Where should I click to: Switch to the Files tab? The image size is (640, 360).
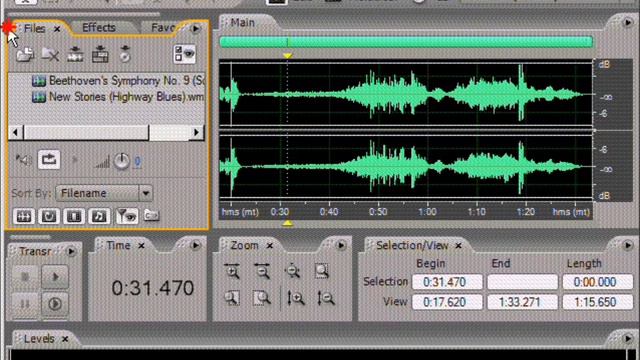tap(34, 29)
